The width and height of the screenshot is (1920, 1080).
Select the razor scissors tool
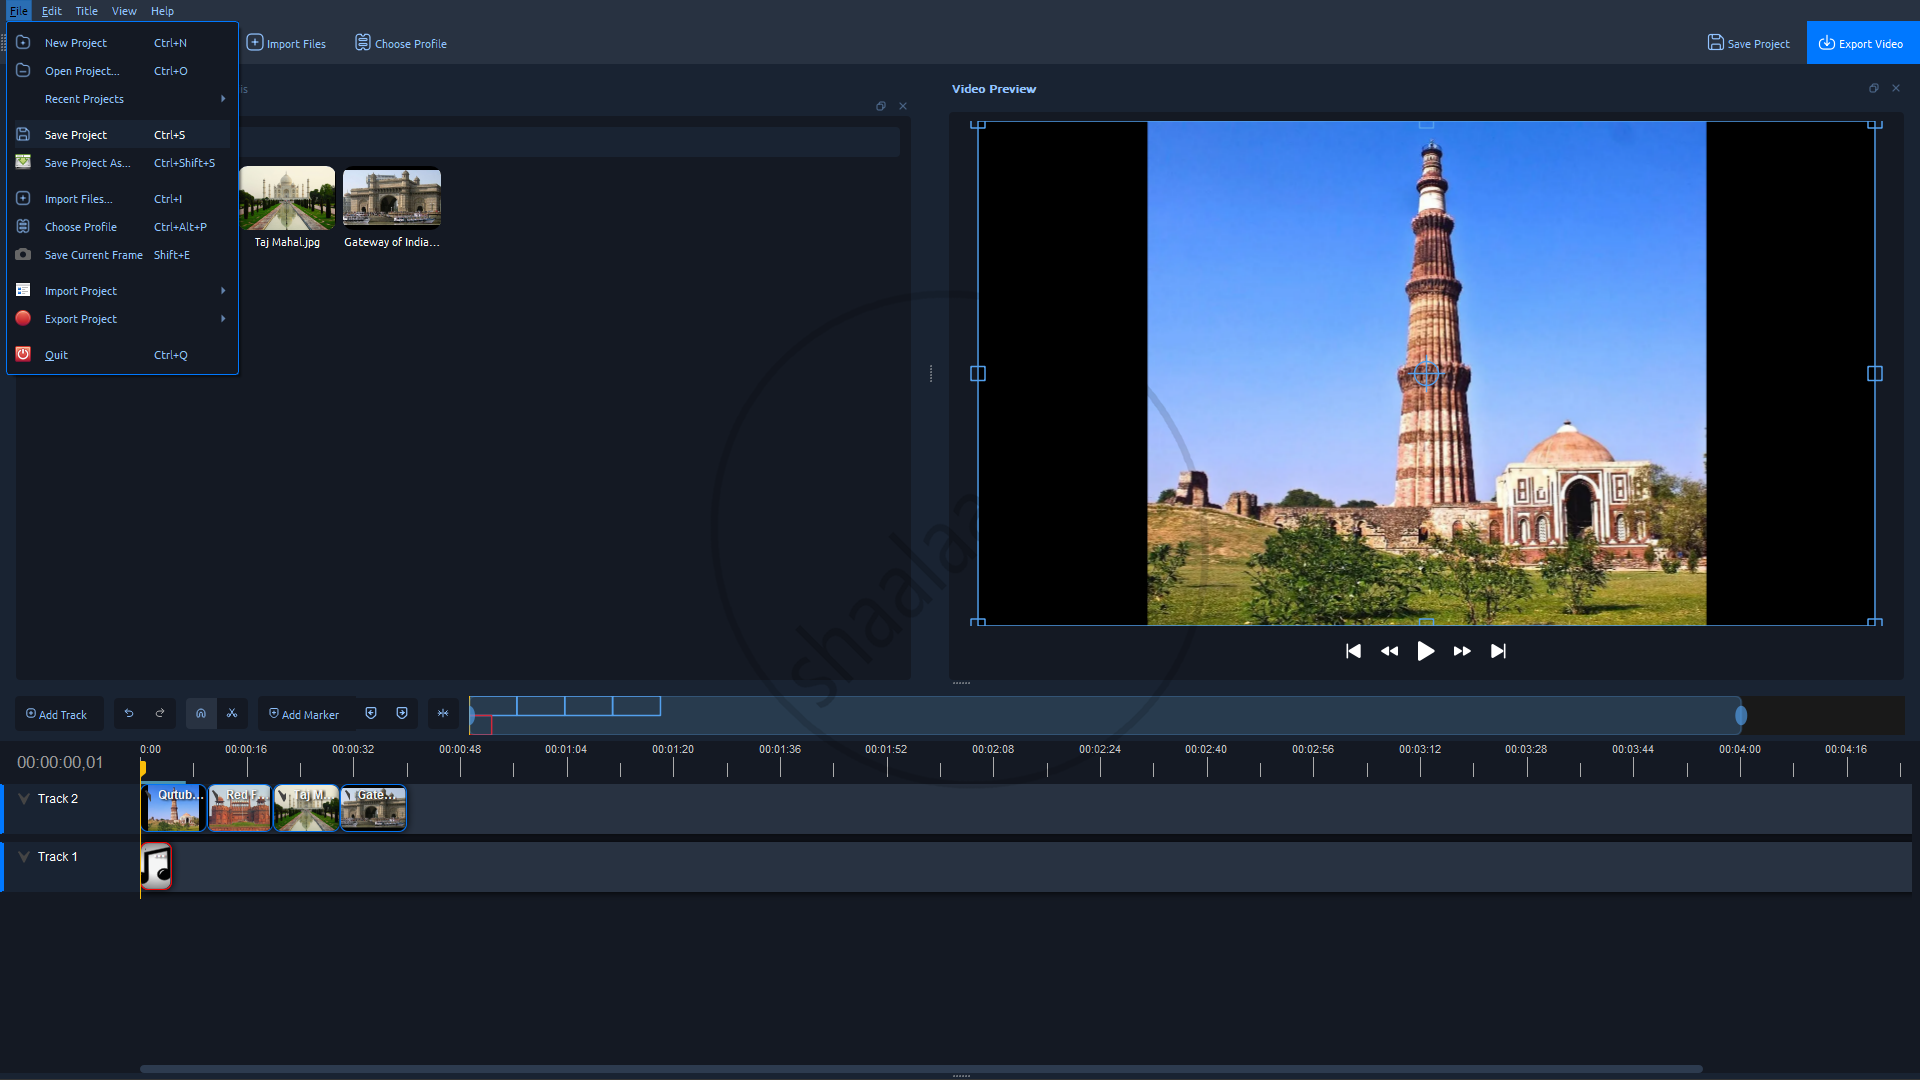(x=232, y=714)
